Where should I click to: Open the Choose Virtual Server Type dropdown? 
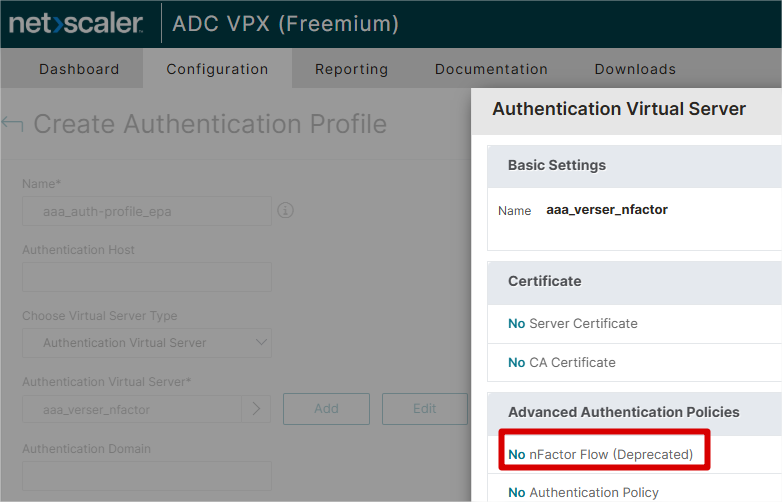(x=147, y=342)
